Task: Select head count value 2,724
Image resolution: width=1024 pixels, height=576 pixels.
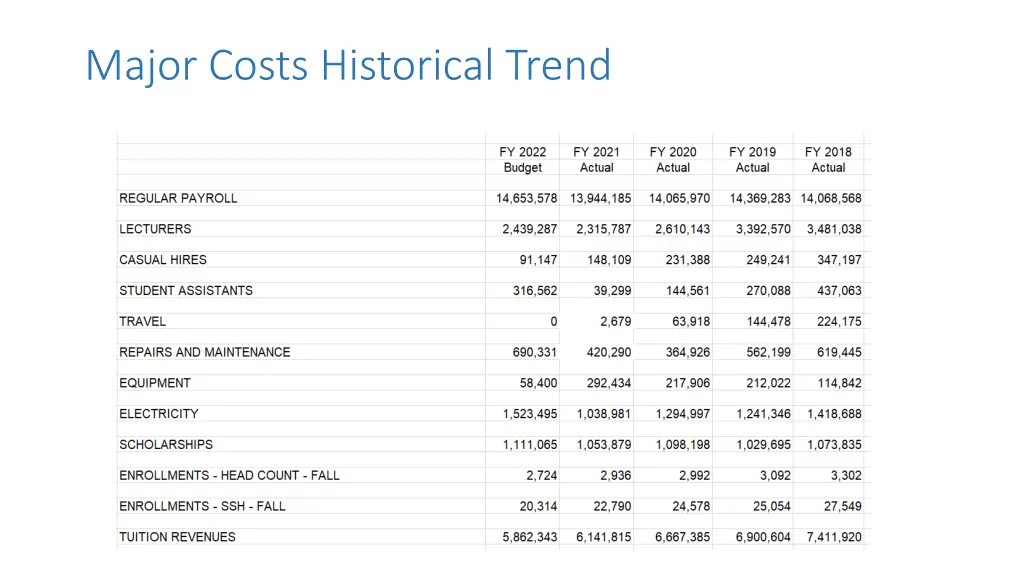Action: coord(542,475)
